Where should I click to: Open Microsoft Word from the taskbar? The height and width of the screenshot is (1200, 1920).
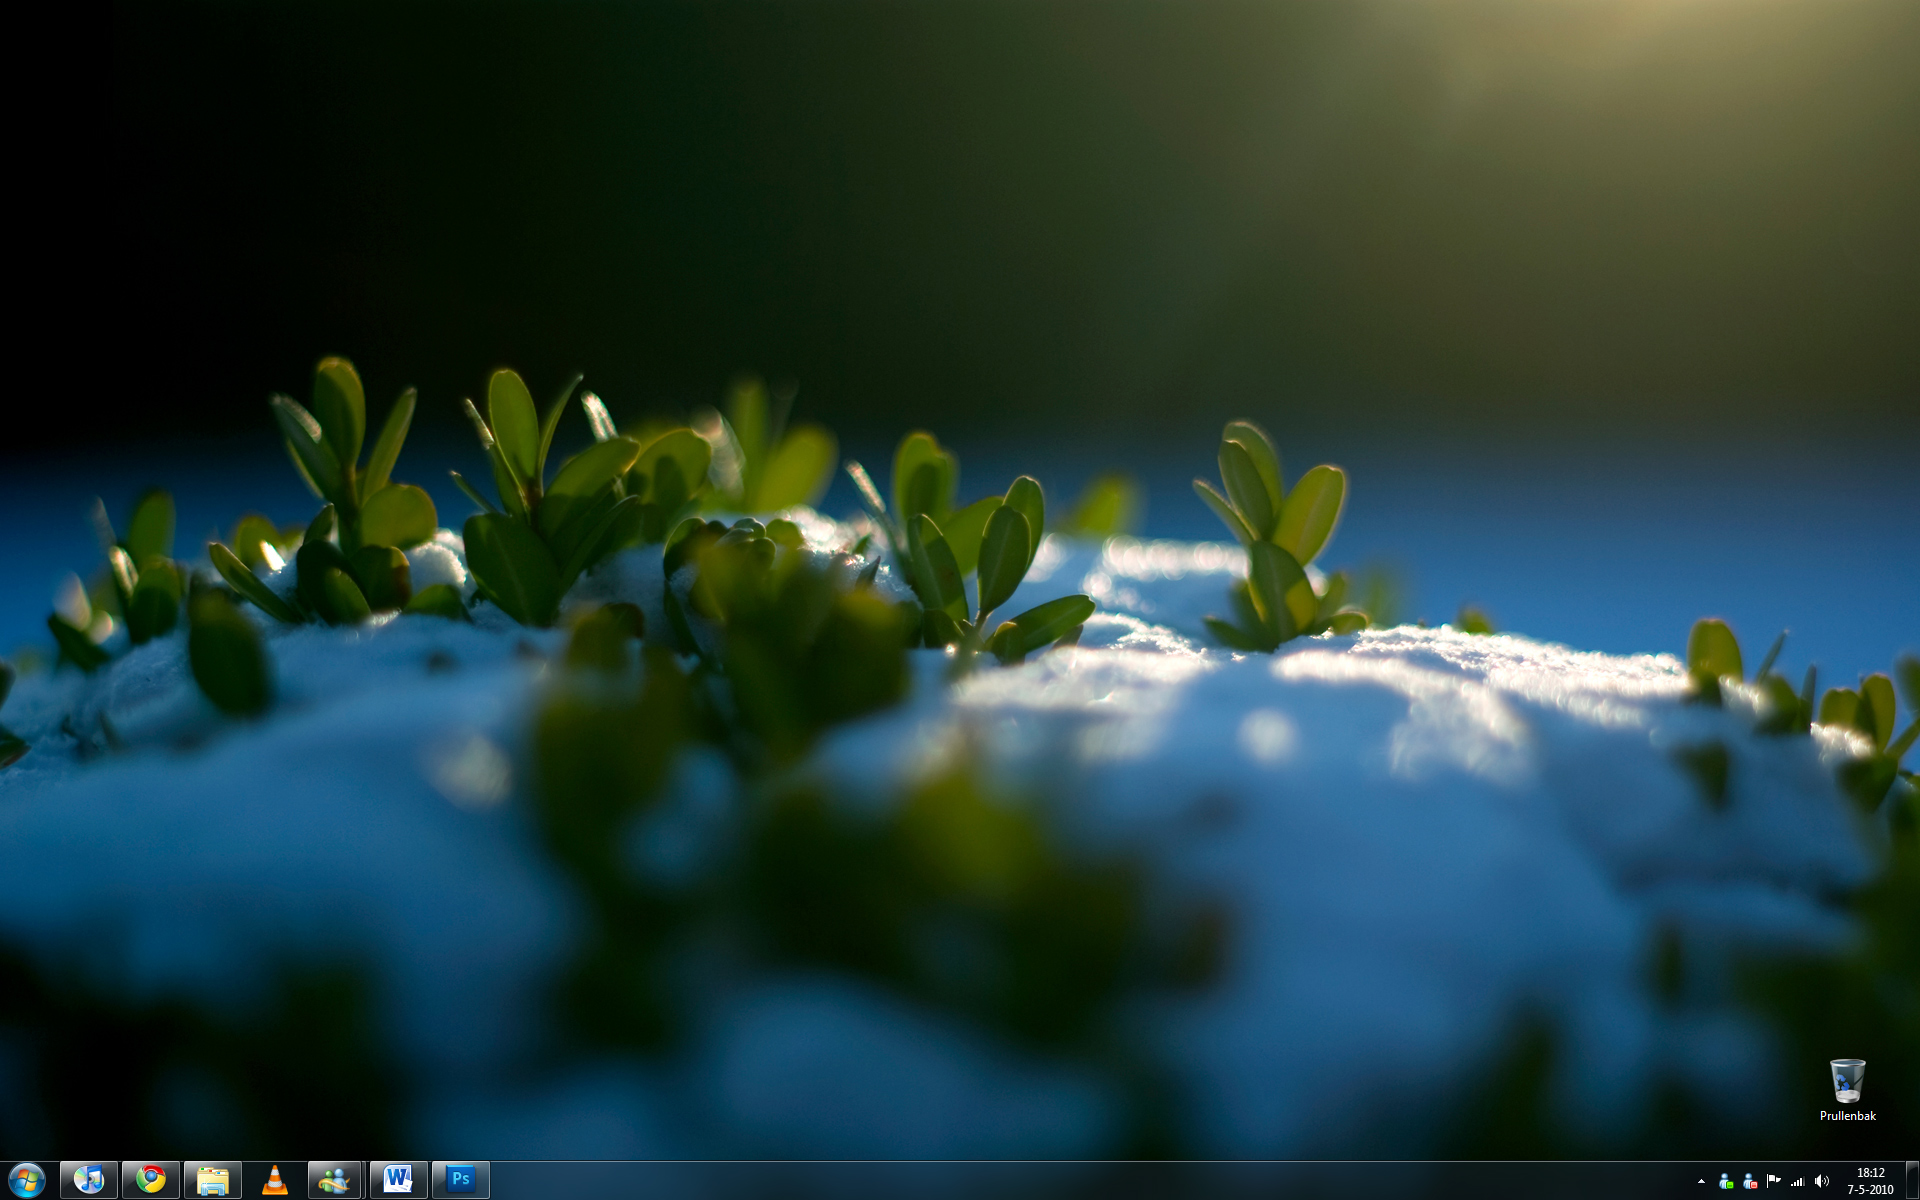tap(399, 1180)
